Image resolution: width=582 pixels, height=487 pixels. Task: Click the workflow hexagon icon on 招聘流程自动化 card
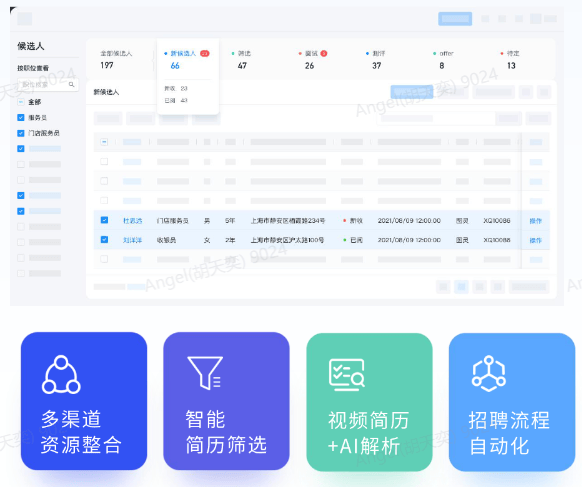pos(488,374)
